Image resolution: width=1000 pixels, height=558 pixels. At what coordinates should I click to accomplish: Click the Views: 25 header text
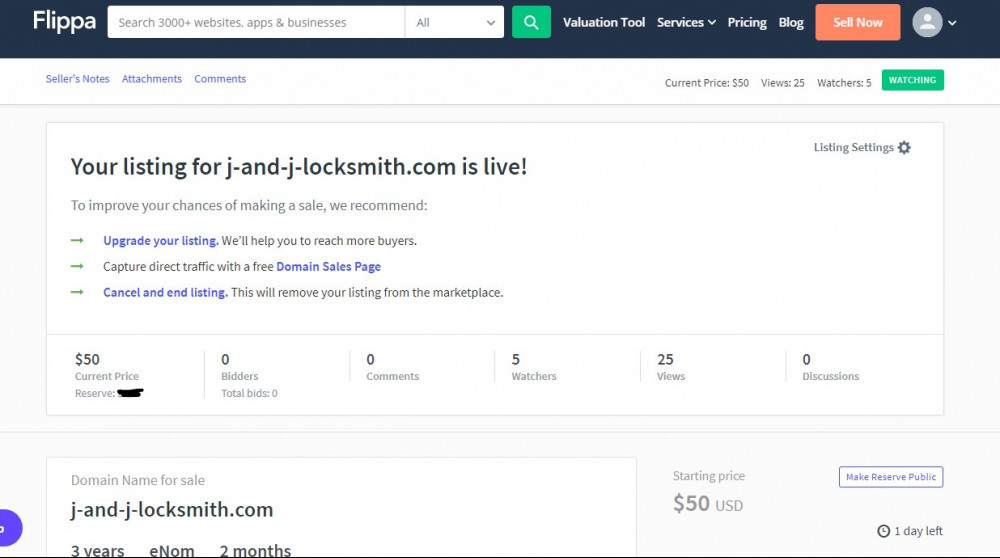pos(783,83)
